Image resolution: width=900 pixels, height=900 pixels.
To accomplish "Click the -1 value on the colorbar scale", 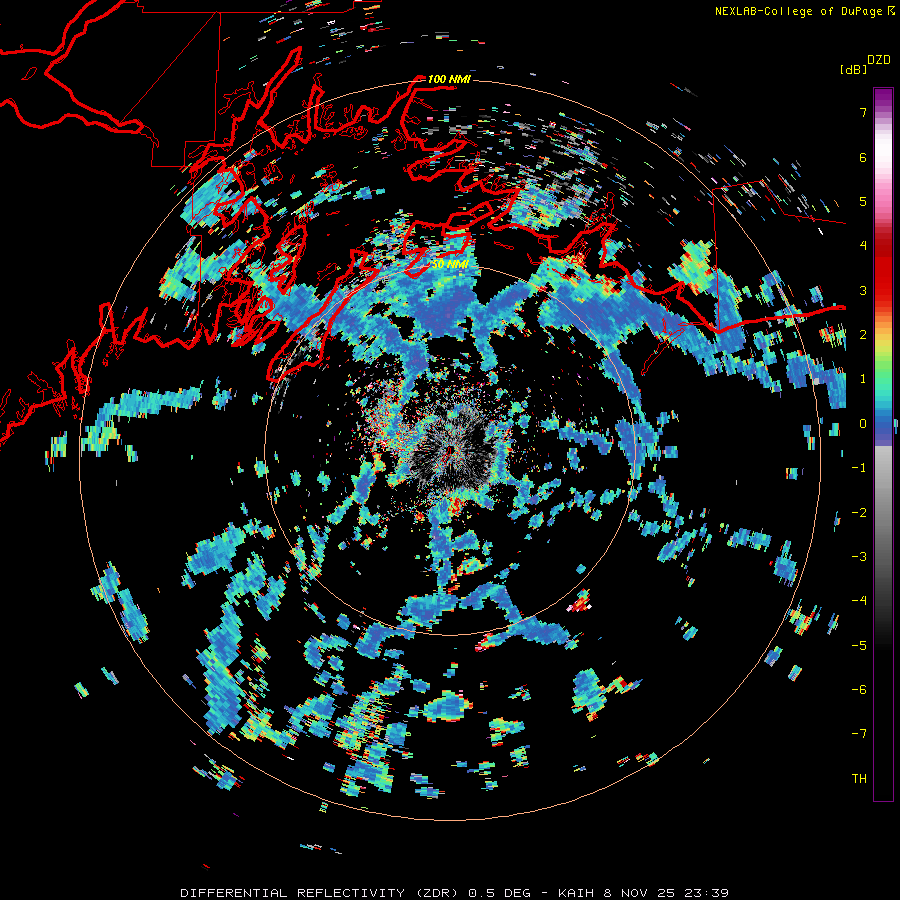I will tap(859, 468).
